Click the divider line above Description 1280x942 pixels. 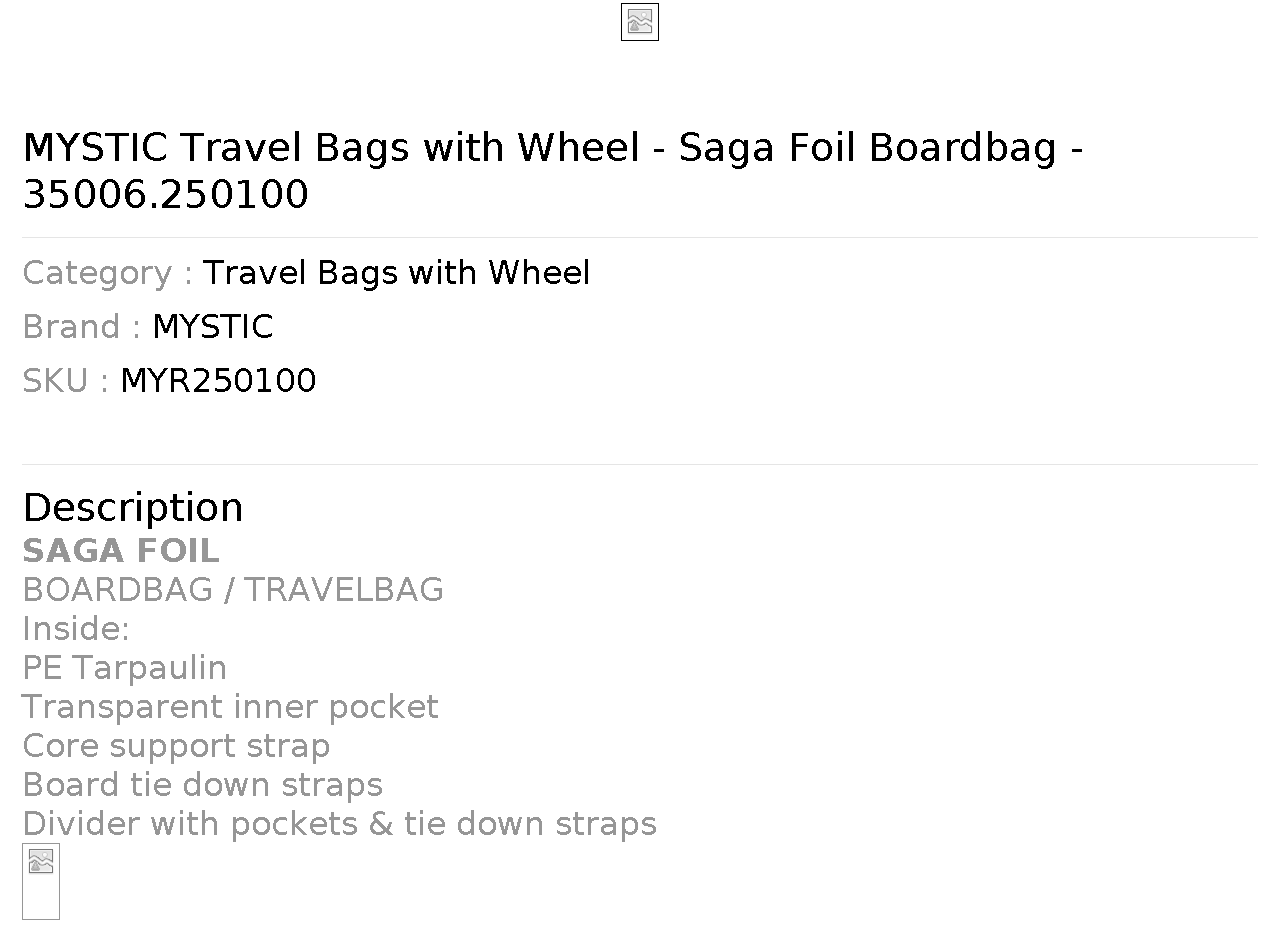(640, 464)
